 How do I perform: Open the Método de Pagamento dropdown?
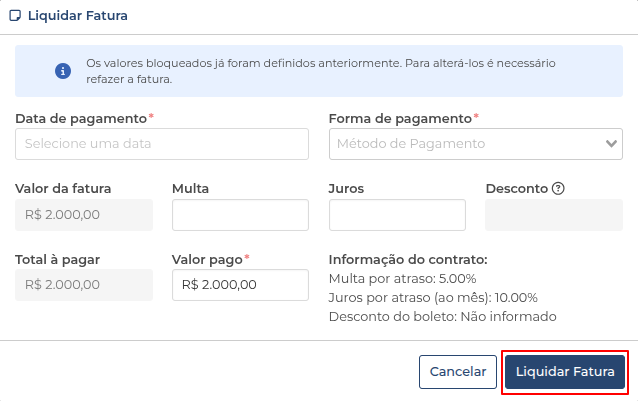[x=476, y=144]
